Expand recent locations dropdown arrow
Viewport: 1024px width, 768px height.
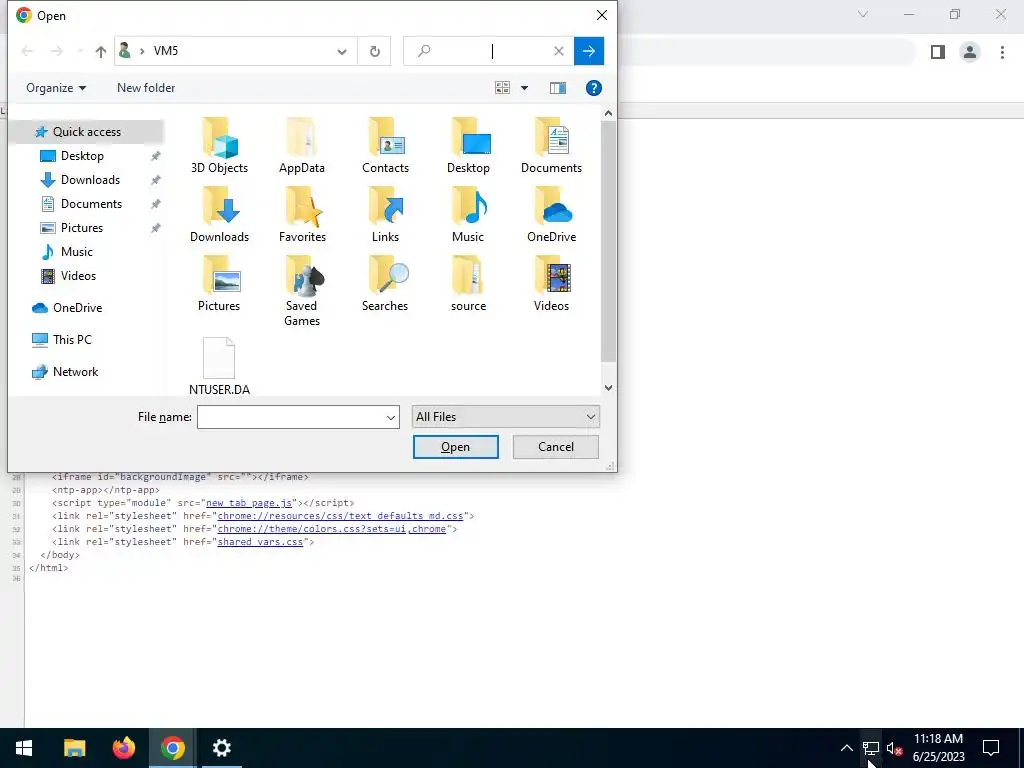tap(80, 51)
